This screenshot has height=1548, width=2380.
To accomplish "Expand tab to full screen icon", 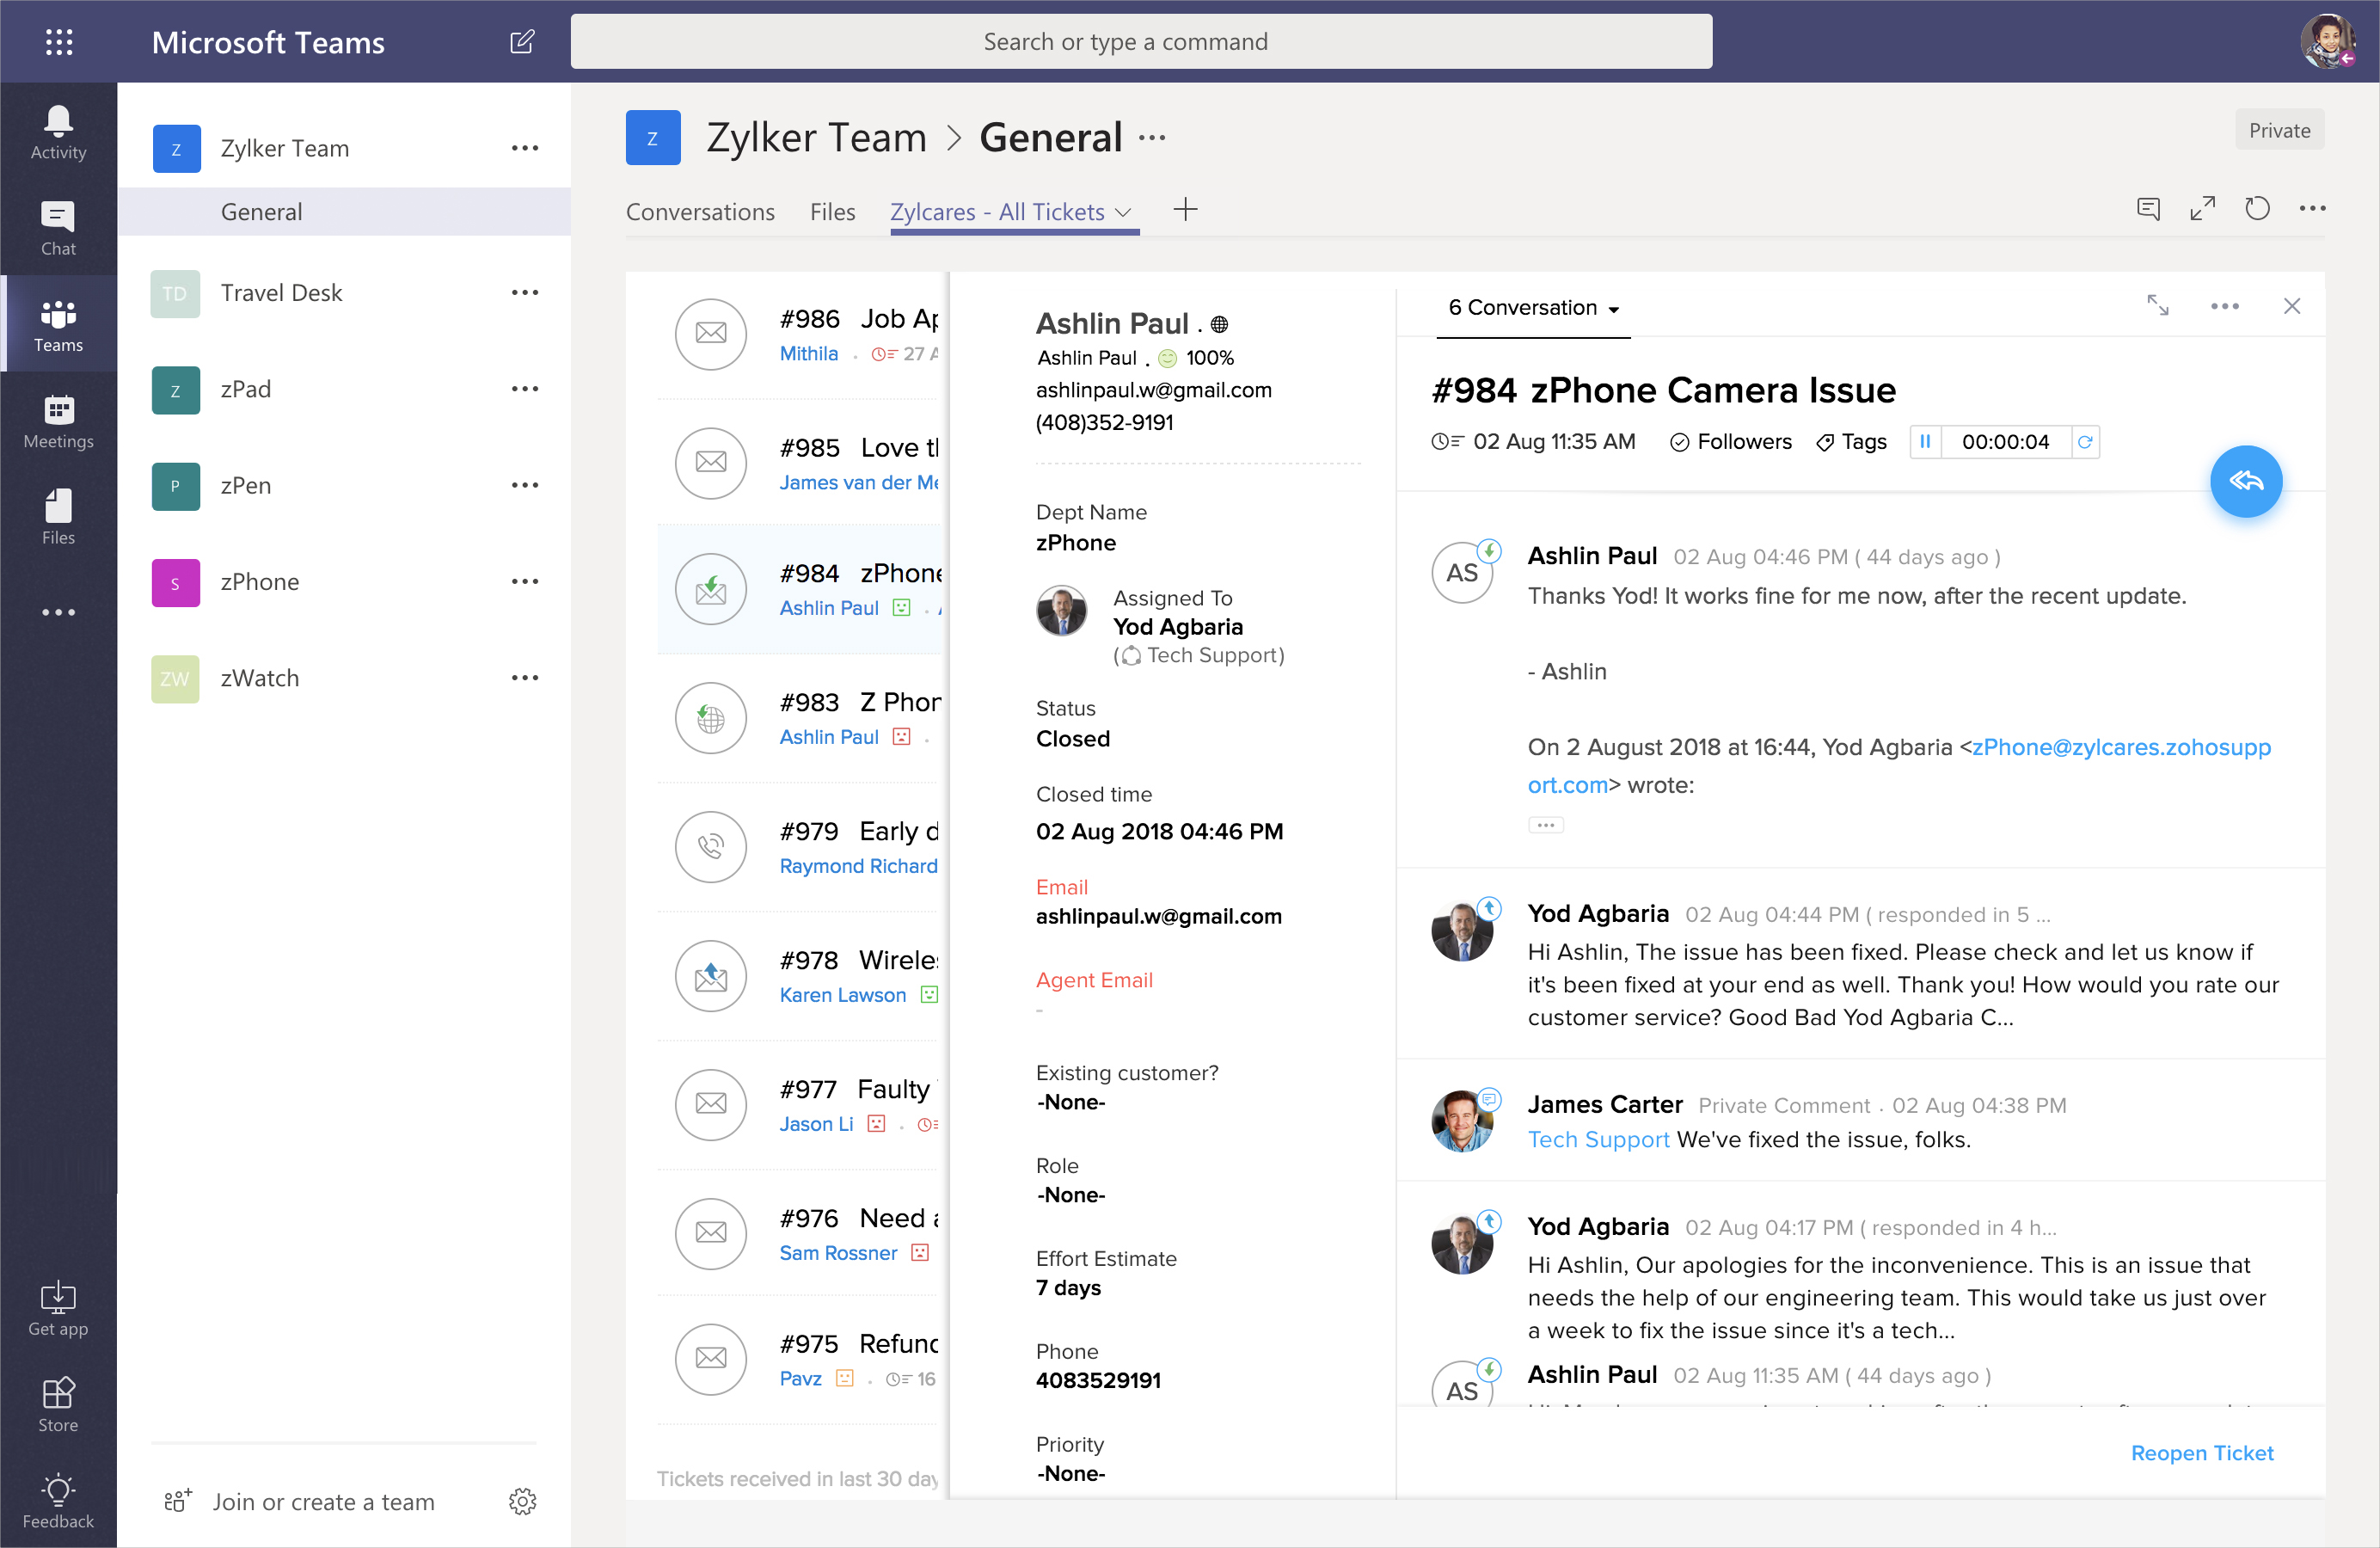I will 2202,209.
